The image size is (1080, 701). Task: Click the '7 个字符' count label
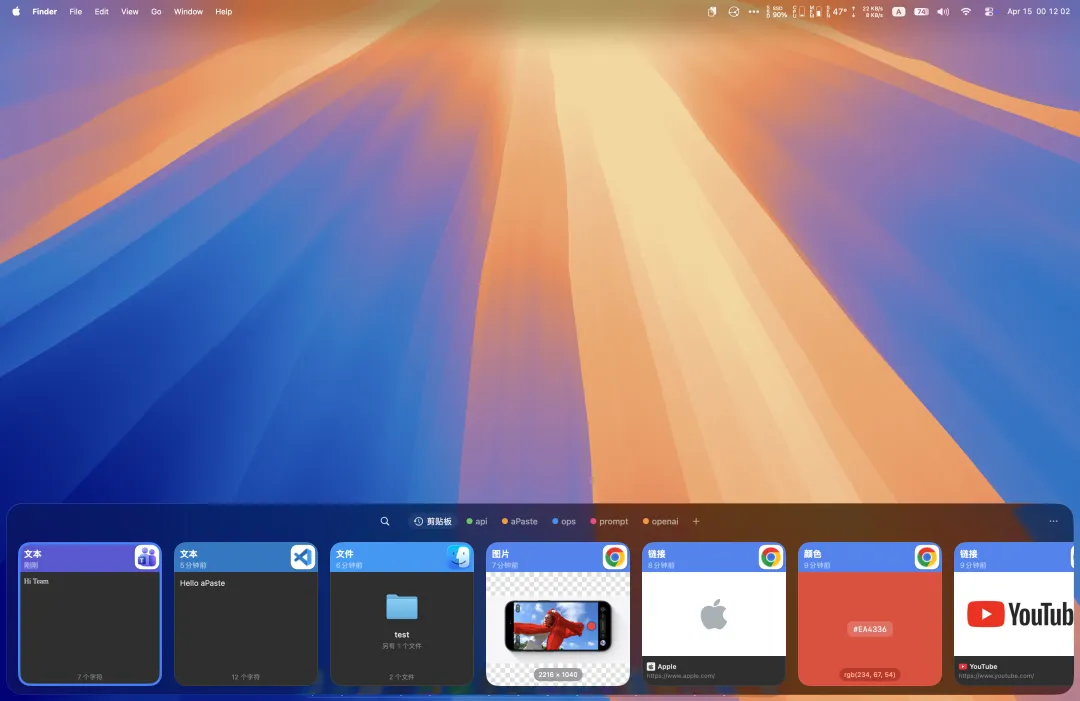pos(90,677)
